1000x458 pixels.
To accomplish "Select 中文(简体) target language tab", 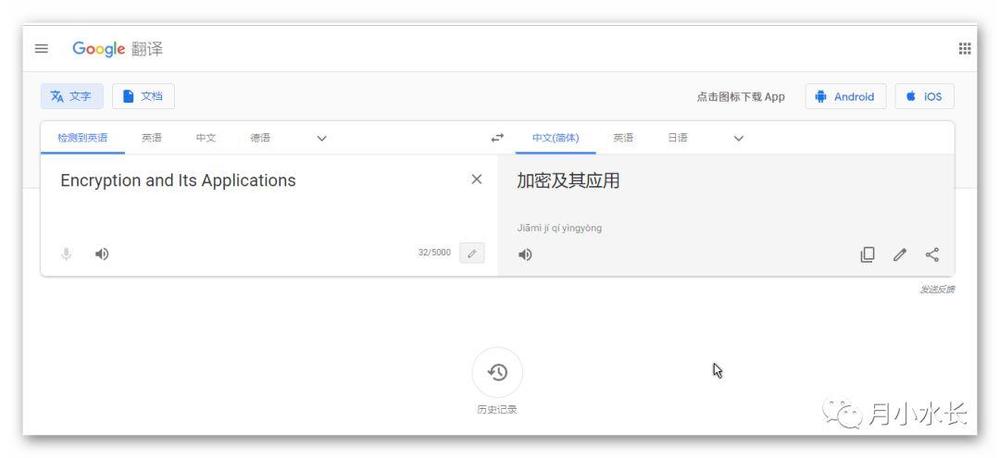I will 555,138.
